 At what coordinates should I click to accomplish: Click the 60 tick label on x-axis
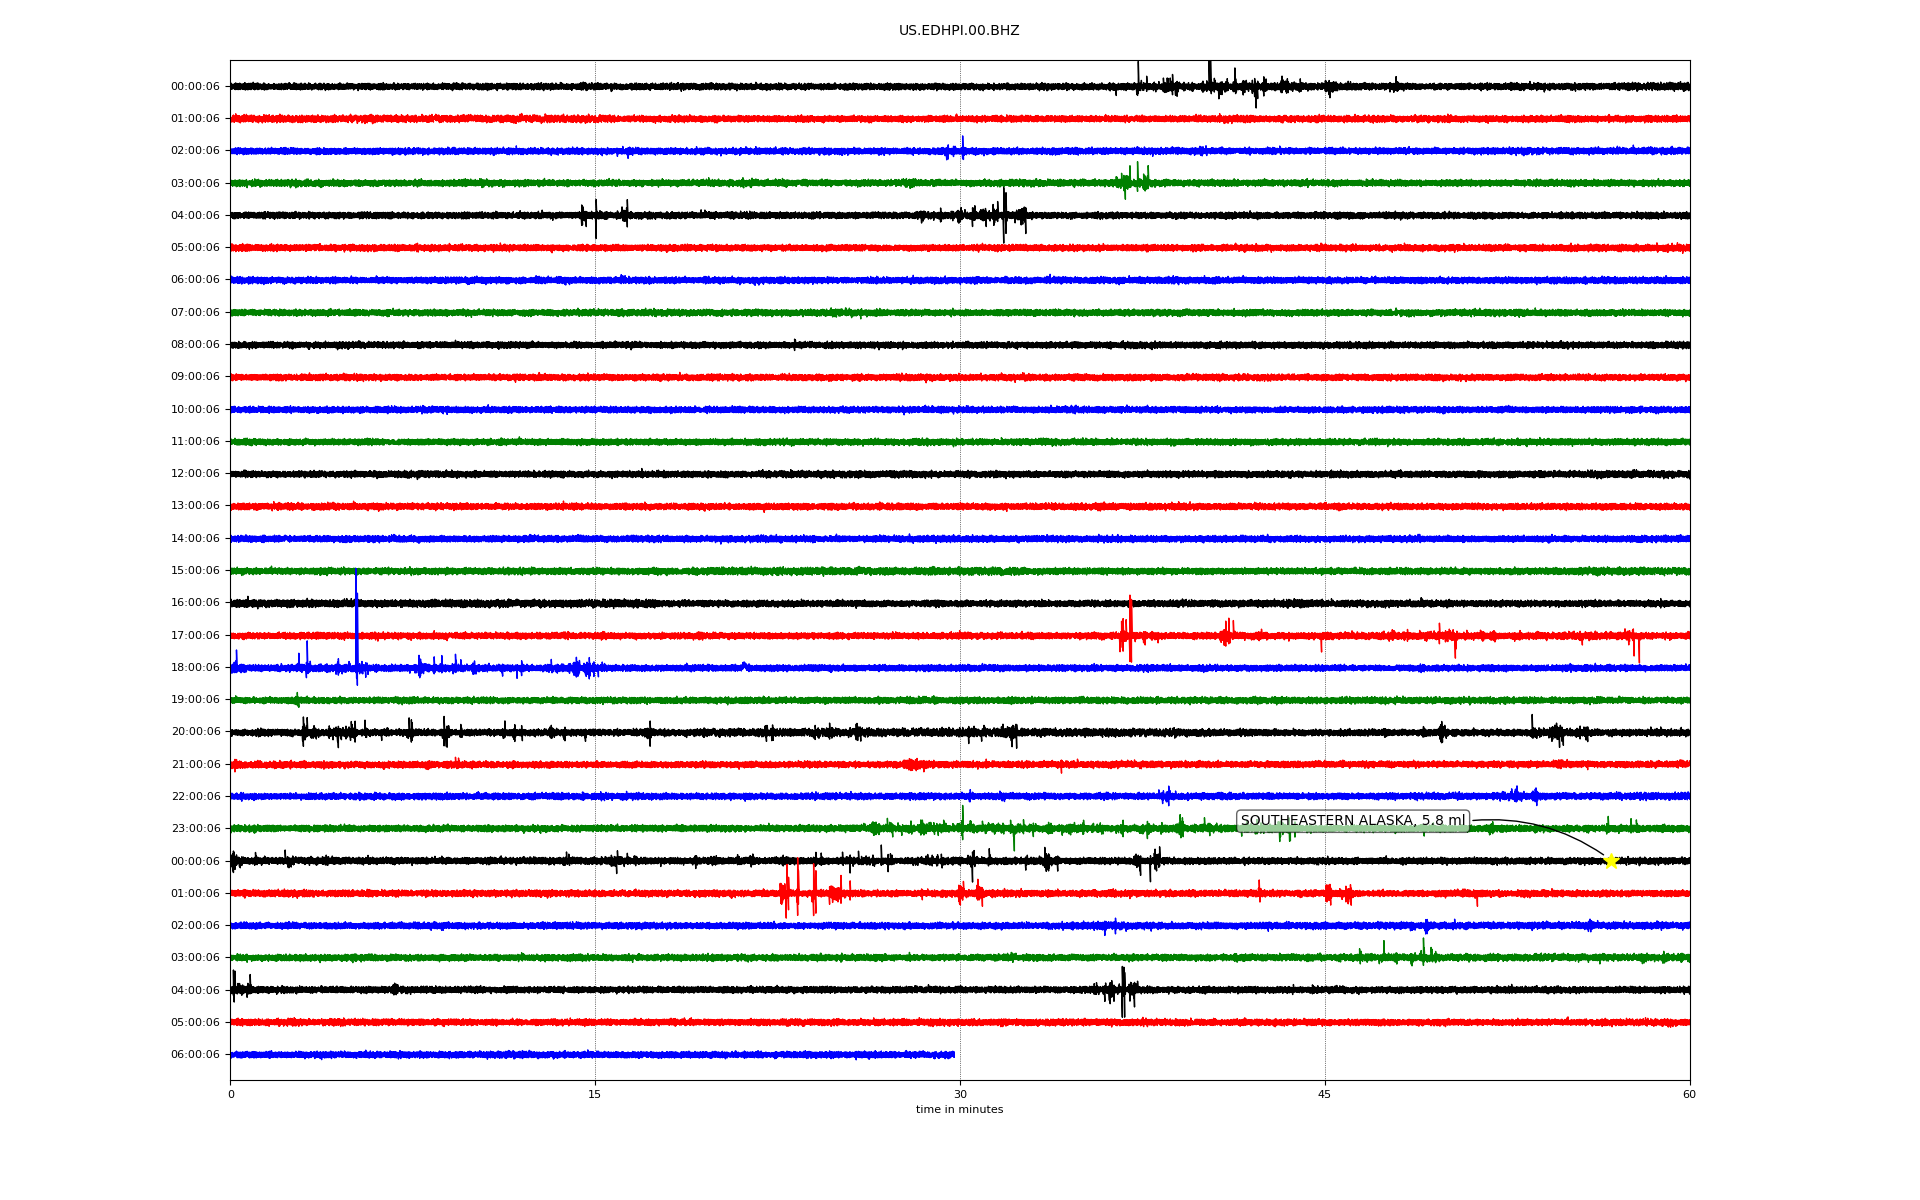pyautogui.click(x=1689, y=1095)
